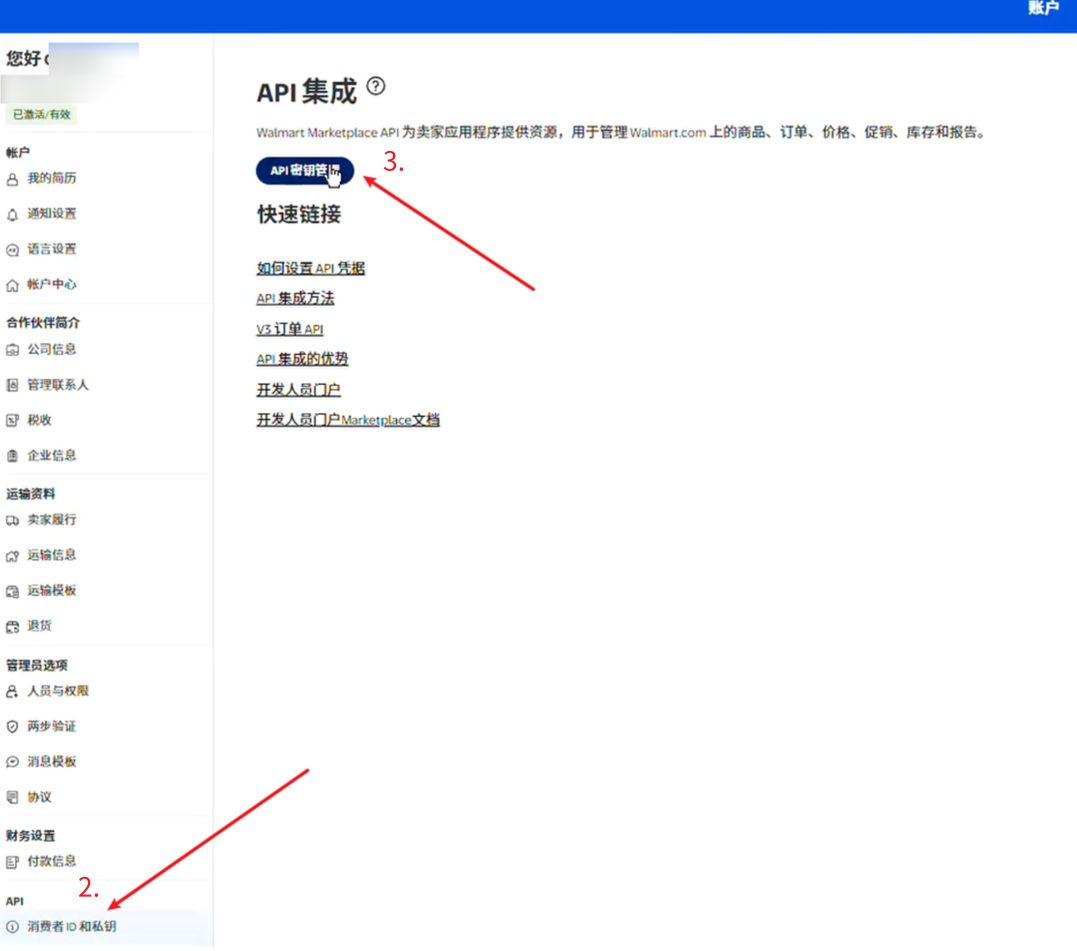Viewport: 1077px width, 951px height.
Task: Open 我的简历 in the sidebar
Action: (x=52, y=179)
